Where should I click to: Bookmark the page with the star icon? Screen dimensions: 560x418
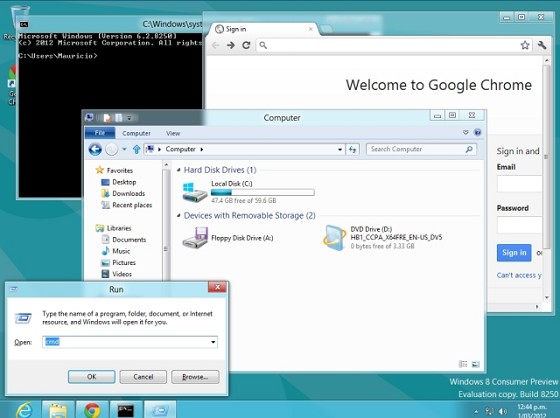(525, 45)
